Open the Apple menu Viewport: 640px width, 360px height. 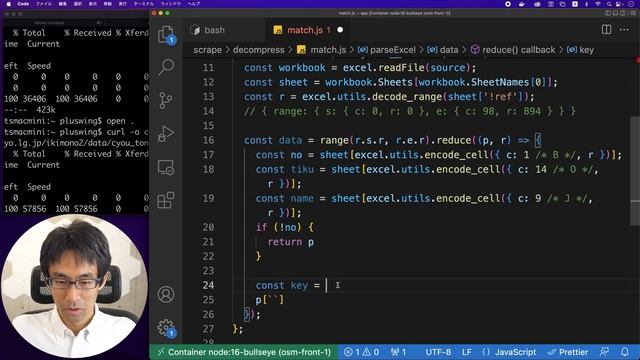pyautogui.click(x=8, y=4)
